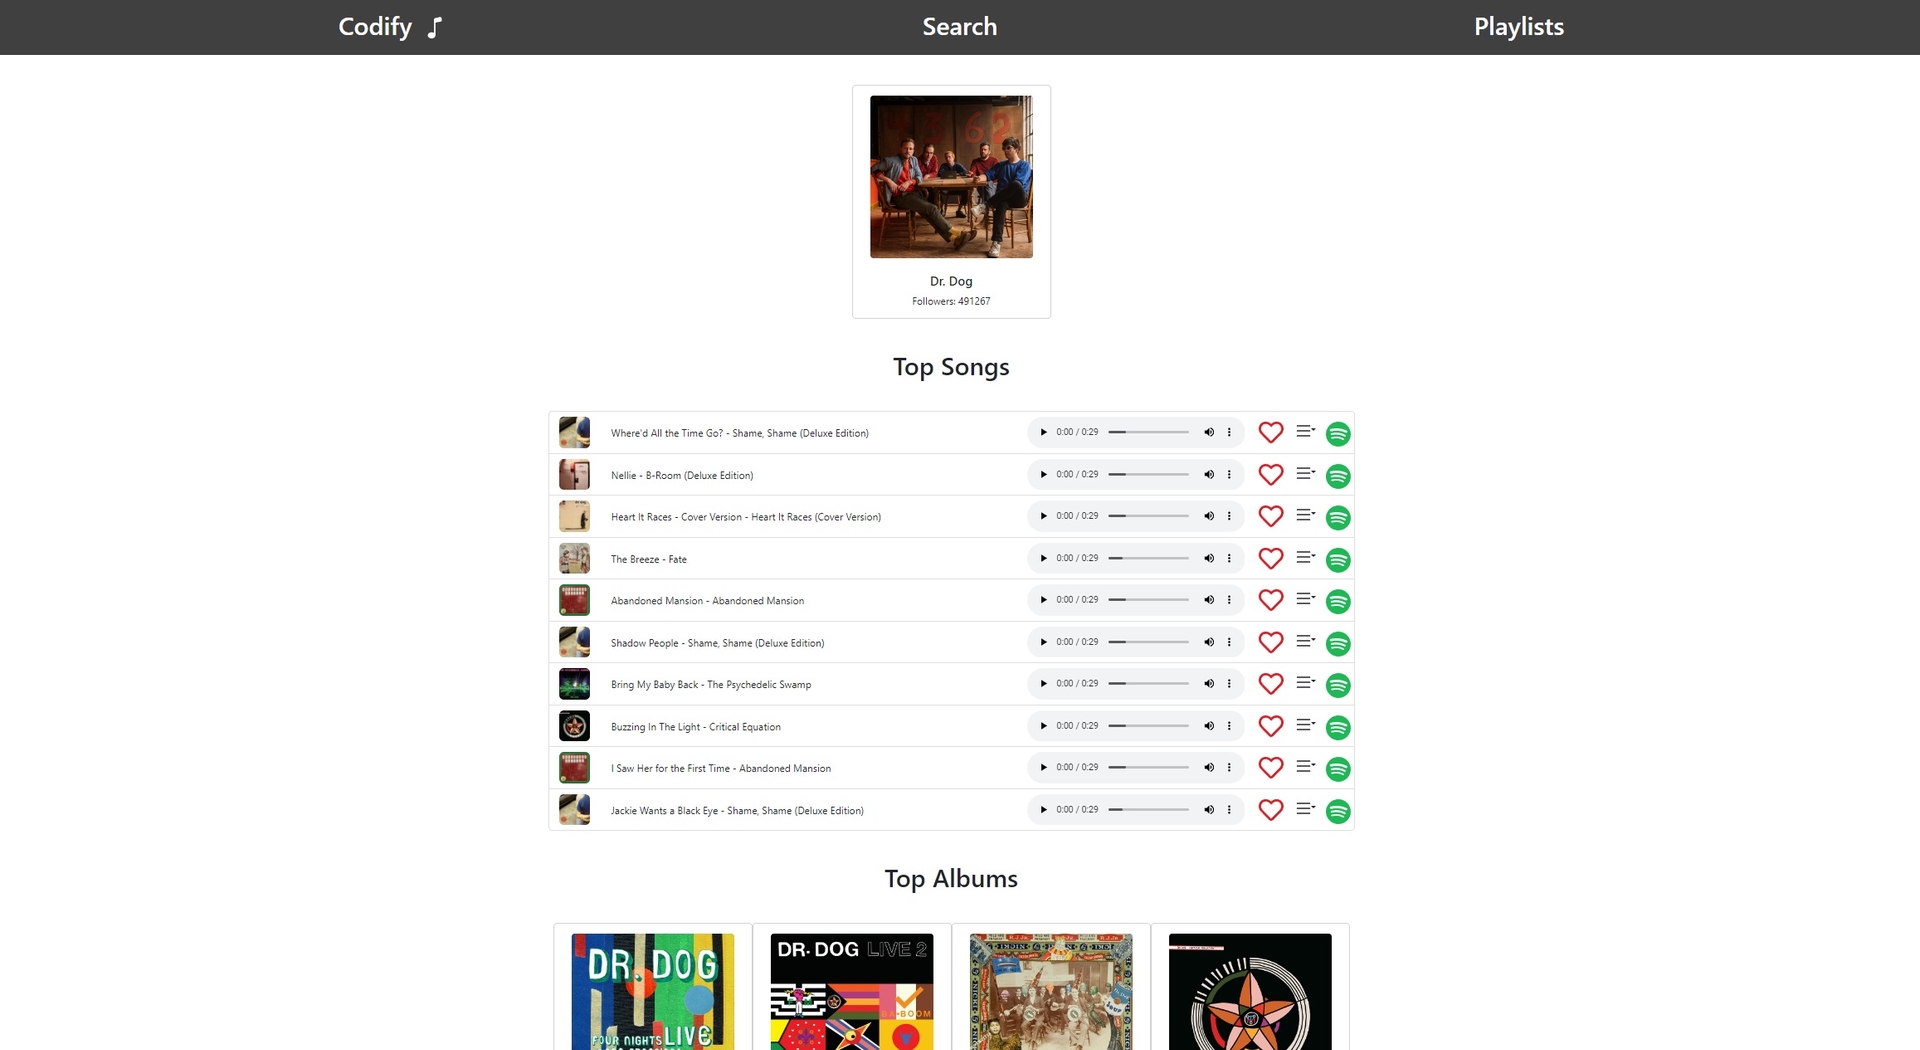Play the Abandoned Mansion song preview

tap(1043, 600)
